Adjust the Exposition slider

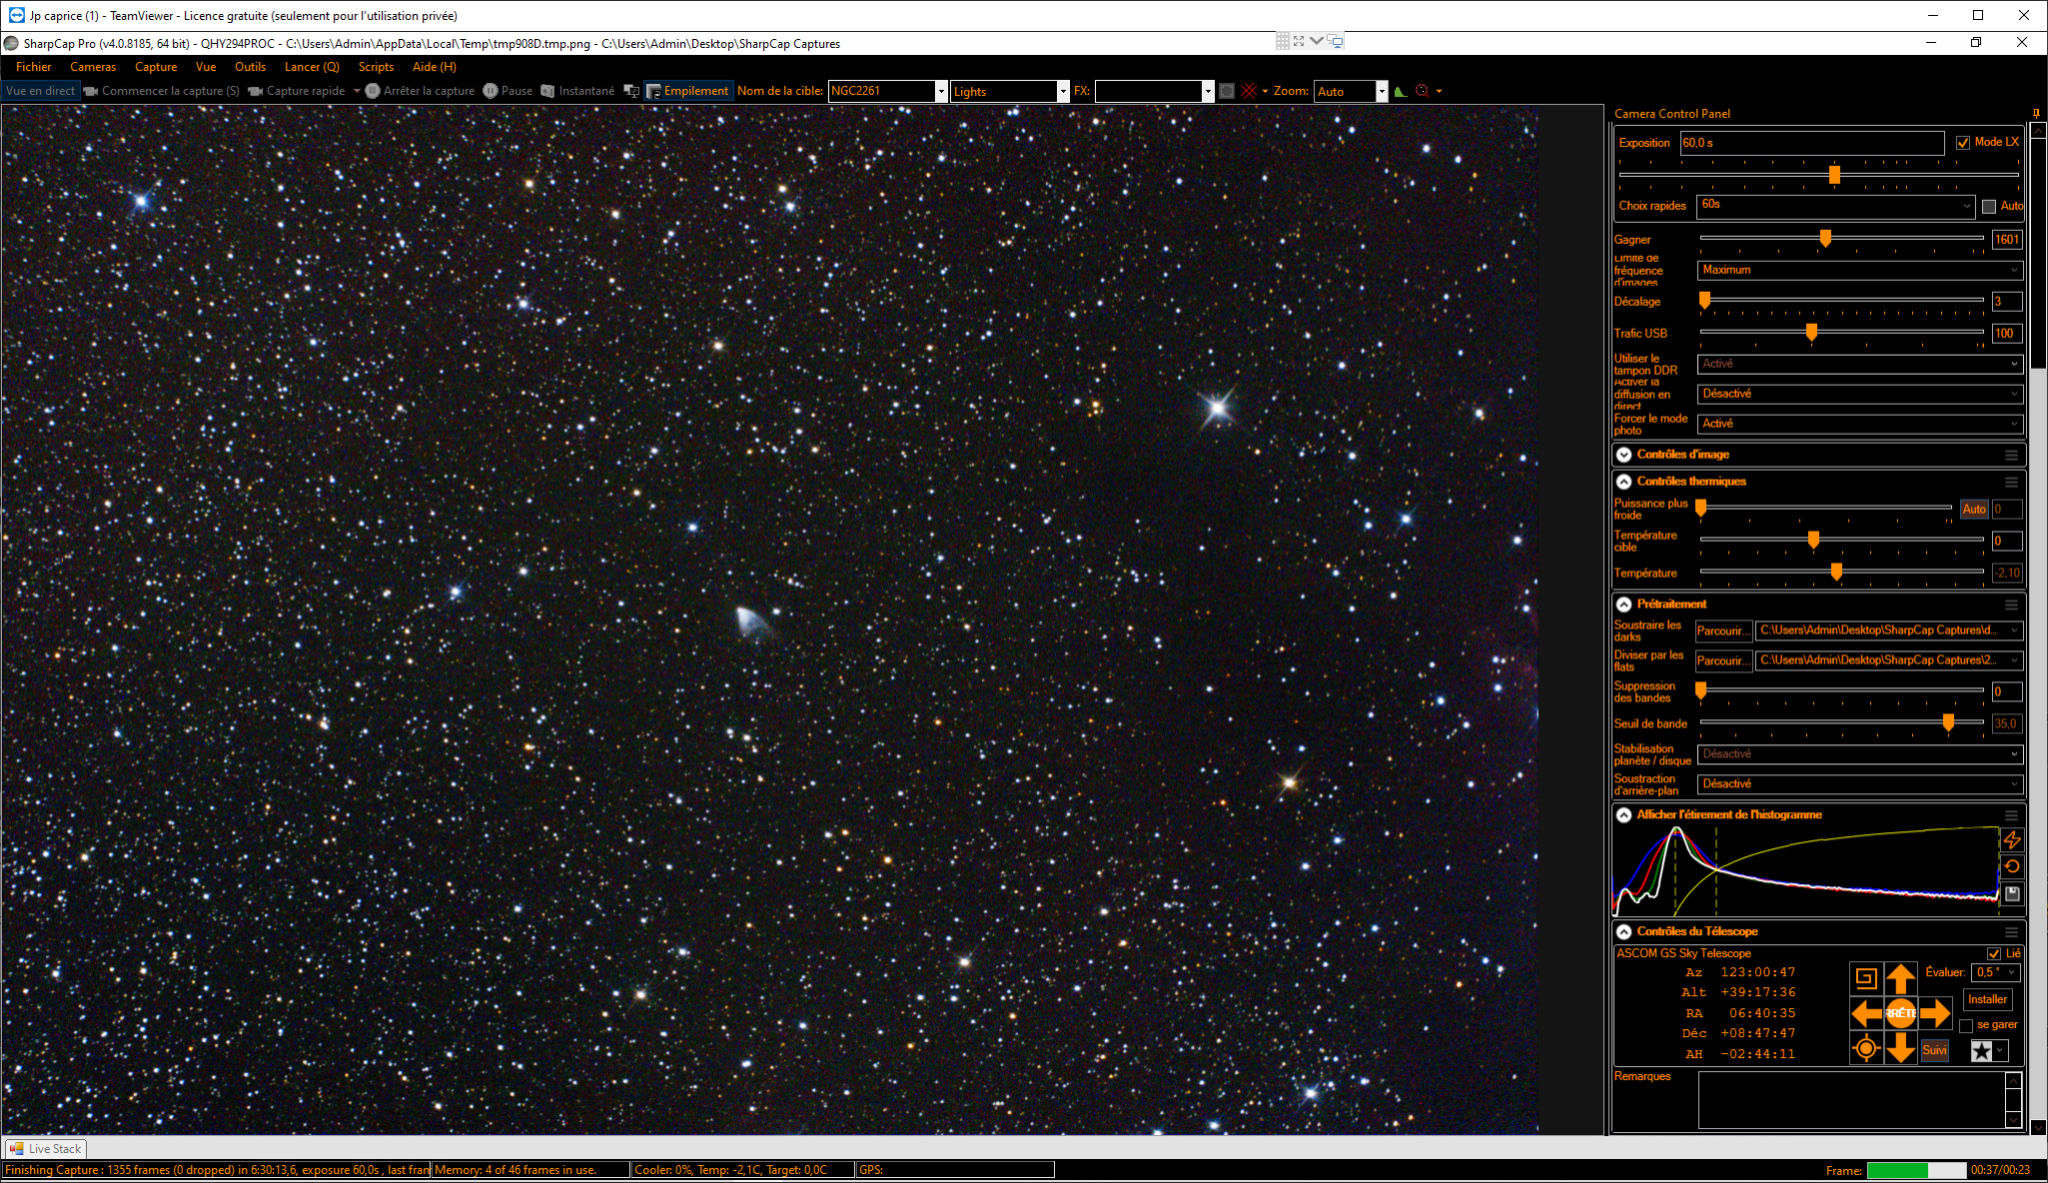pos(1834,175)
